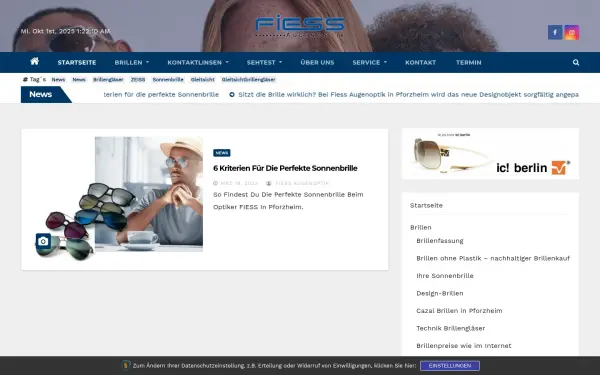Open the Instagram social icon
This screenshot has height=375, width=600.
[x=572, y=33]
